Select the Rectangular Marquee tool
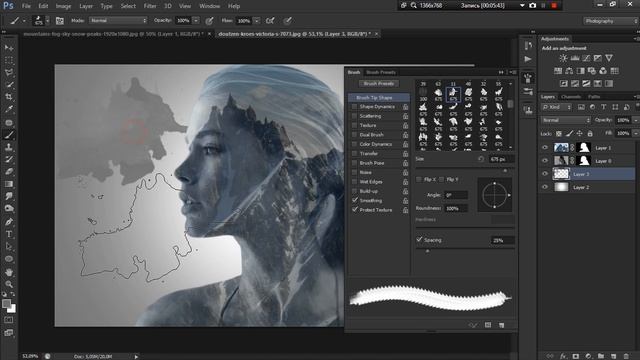The height and width of the screenshot is (360, 640). [9, 60]
